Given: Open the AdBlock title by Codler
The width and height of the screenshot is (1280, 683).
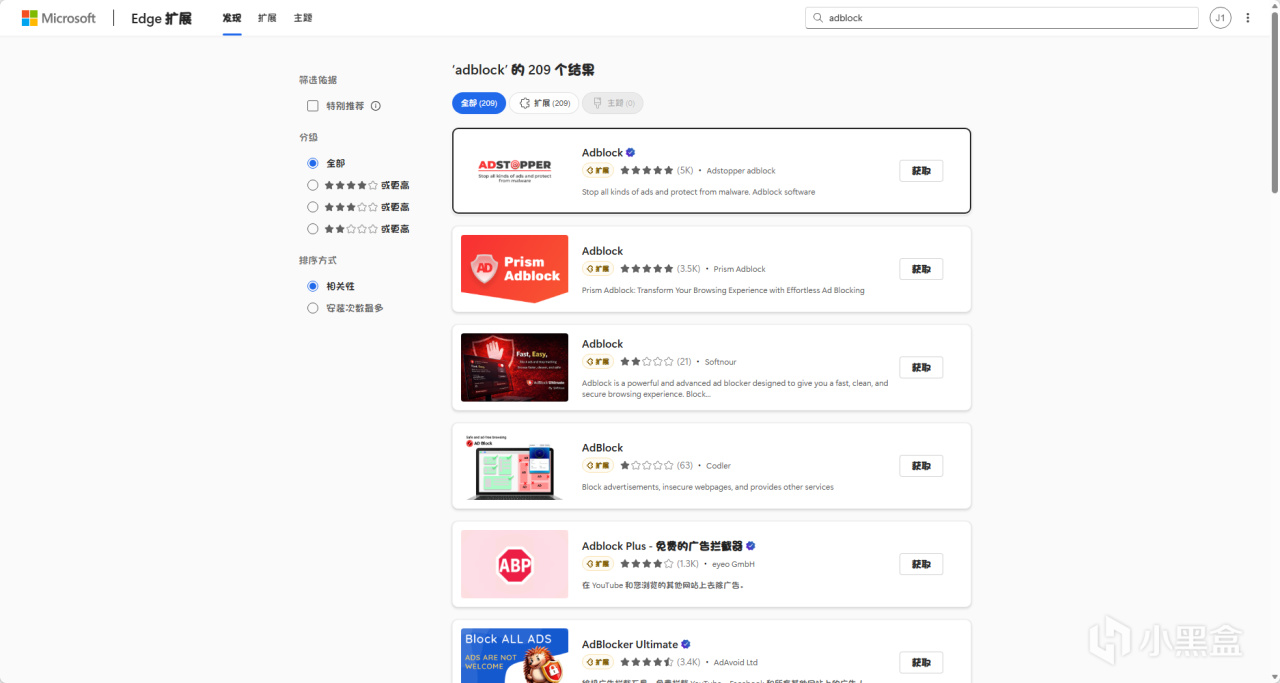Looking at the screenshot, I should click(602, 448).
